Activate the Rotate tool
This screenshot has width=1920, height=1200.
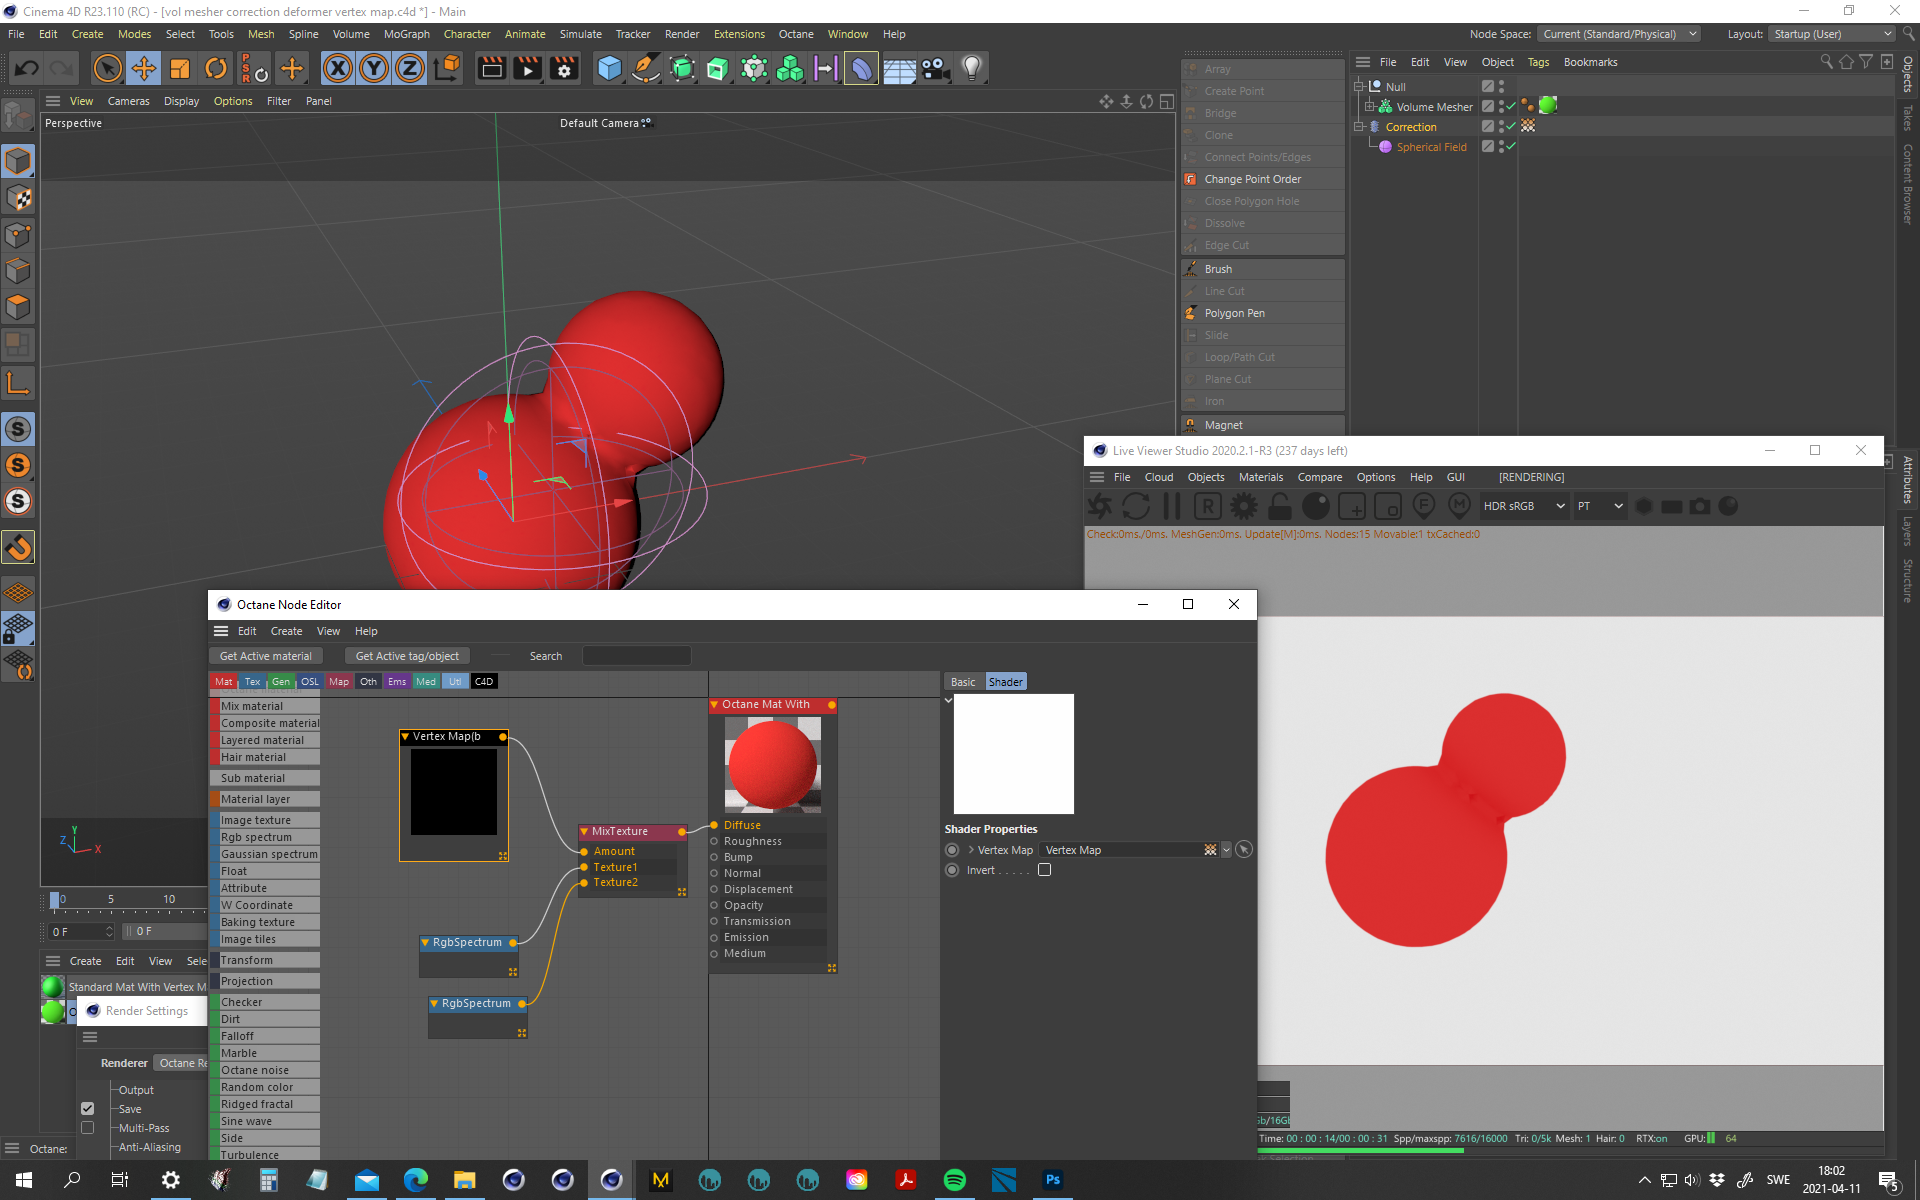(x=215, y=68)
